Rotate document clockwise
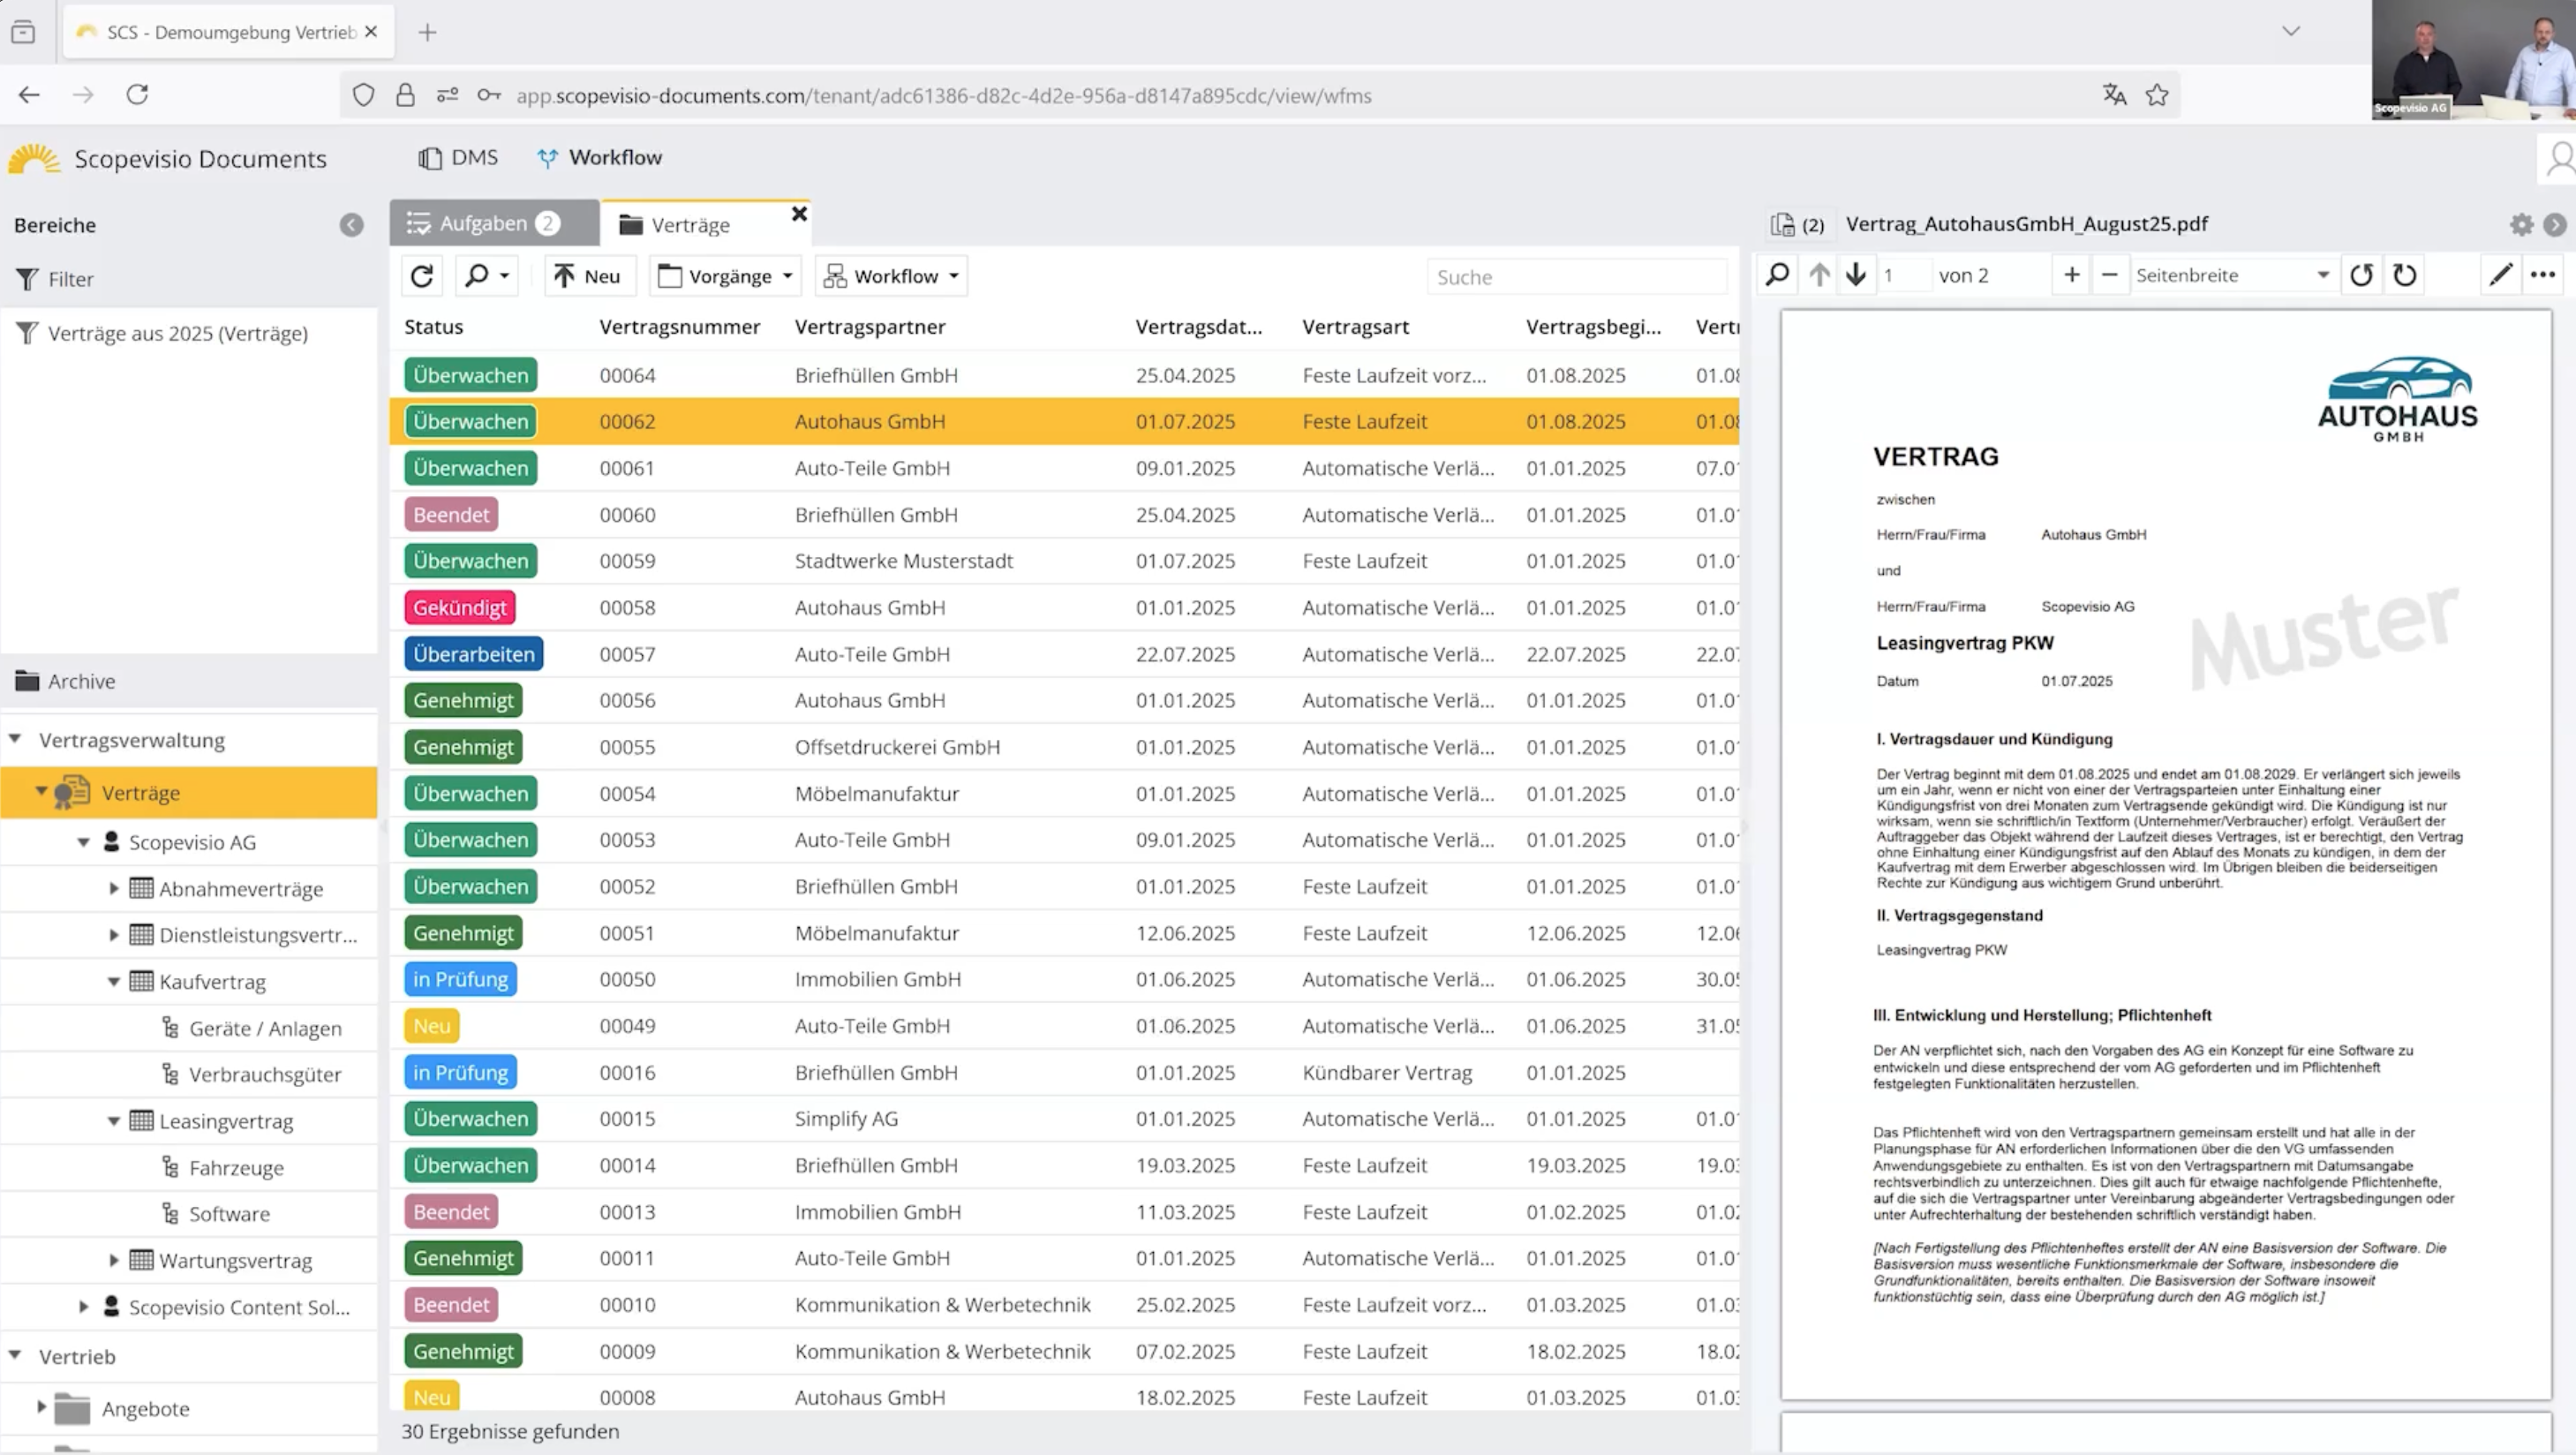2576x1455 pixels. click(x=2405, y=275)
